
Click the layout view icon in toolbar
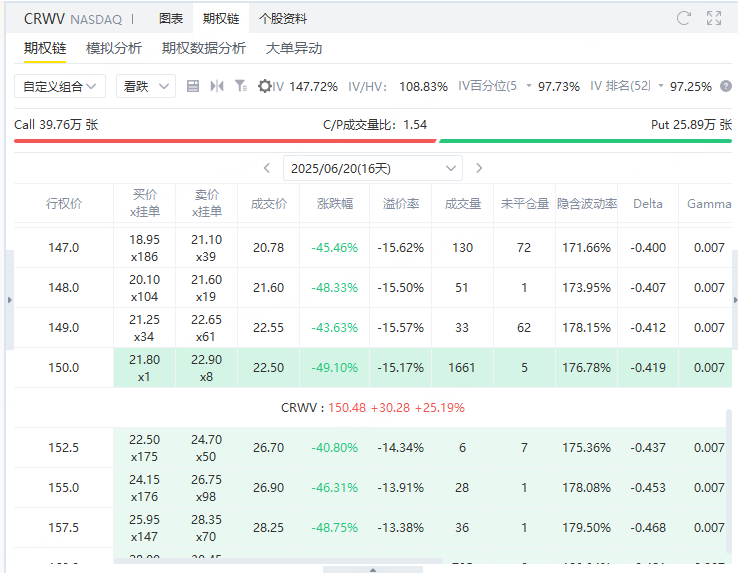[x=193, y=86]
